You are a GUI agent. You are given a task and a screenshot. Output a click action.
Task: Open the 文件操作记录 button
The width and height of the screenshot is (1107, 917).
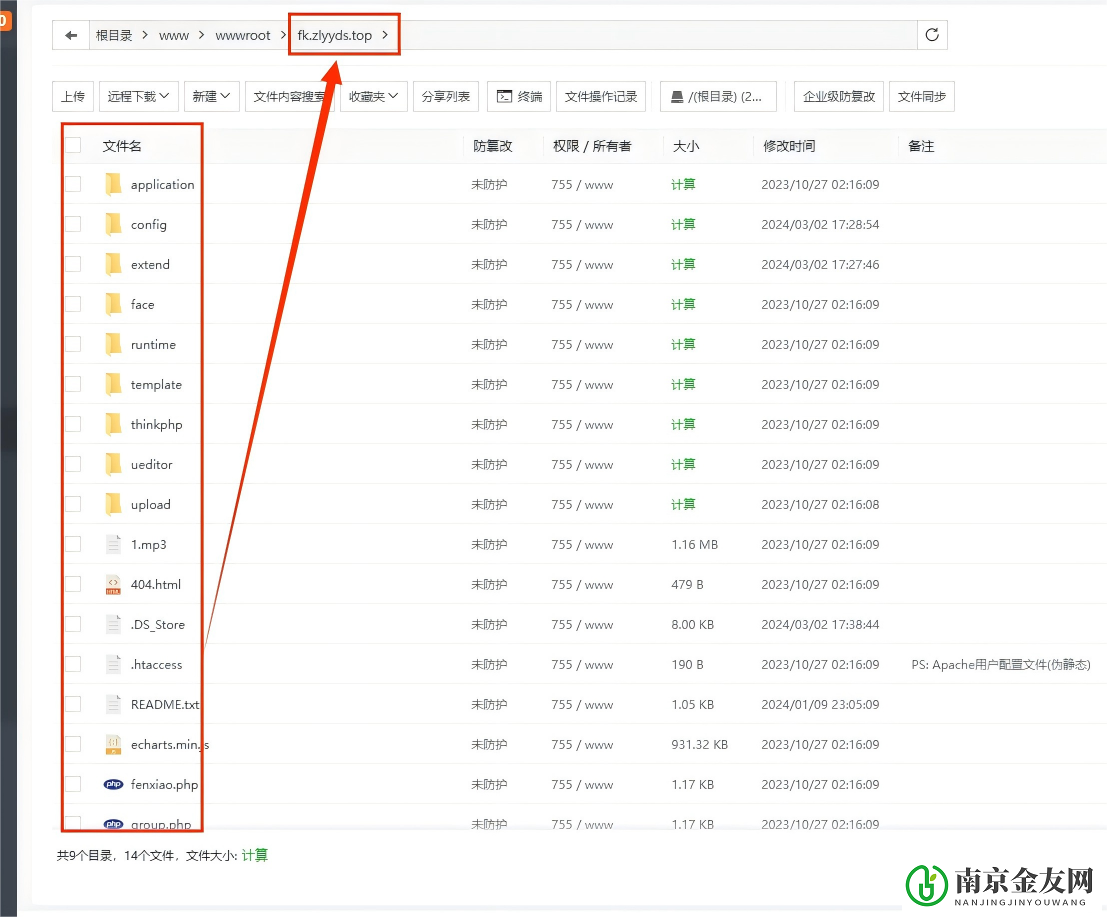click(601, 96)
